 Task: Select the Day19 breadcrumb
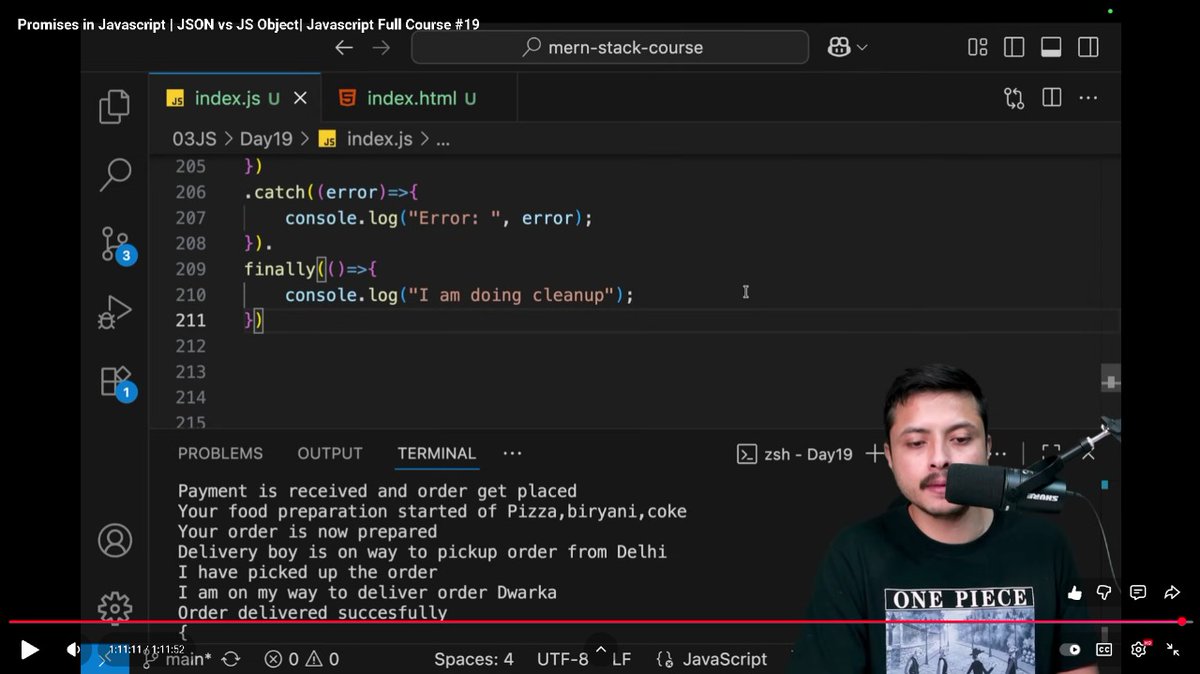[x=266, y=139]
